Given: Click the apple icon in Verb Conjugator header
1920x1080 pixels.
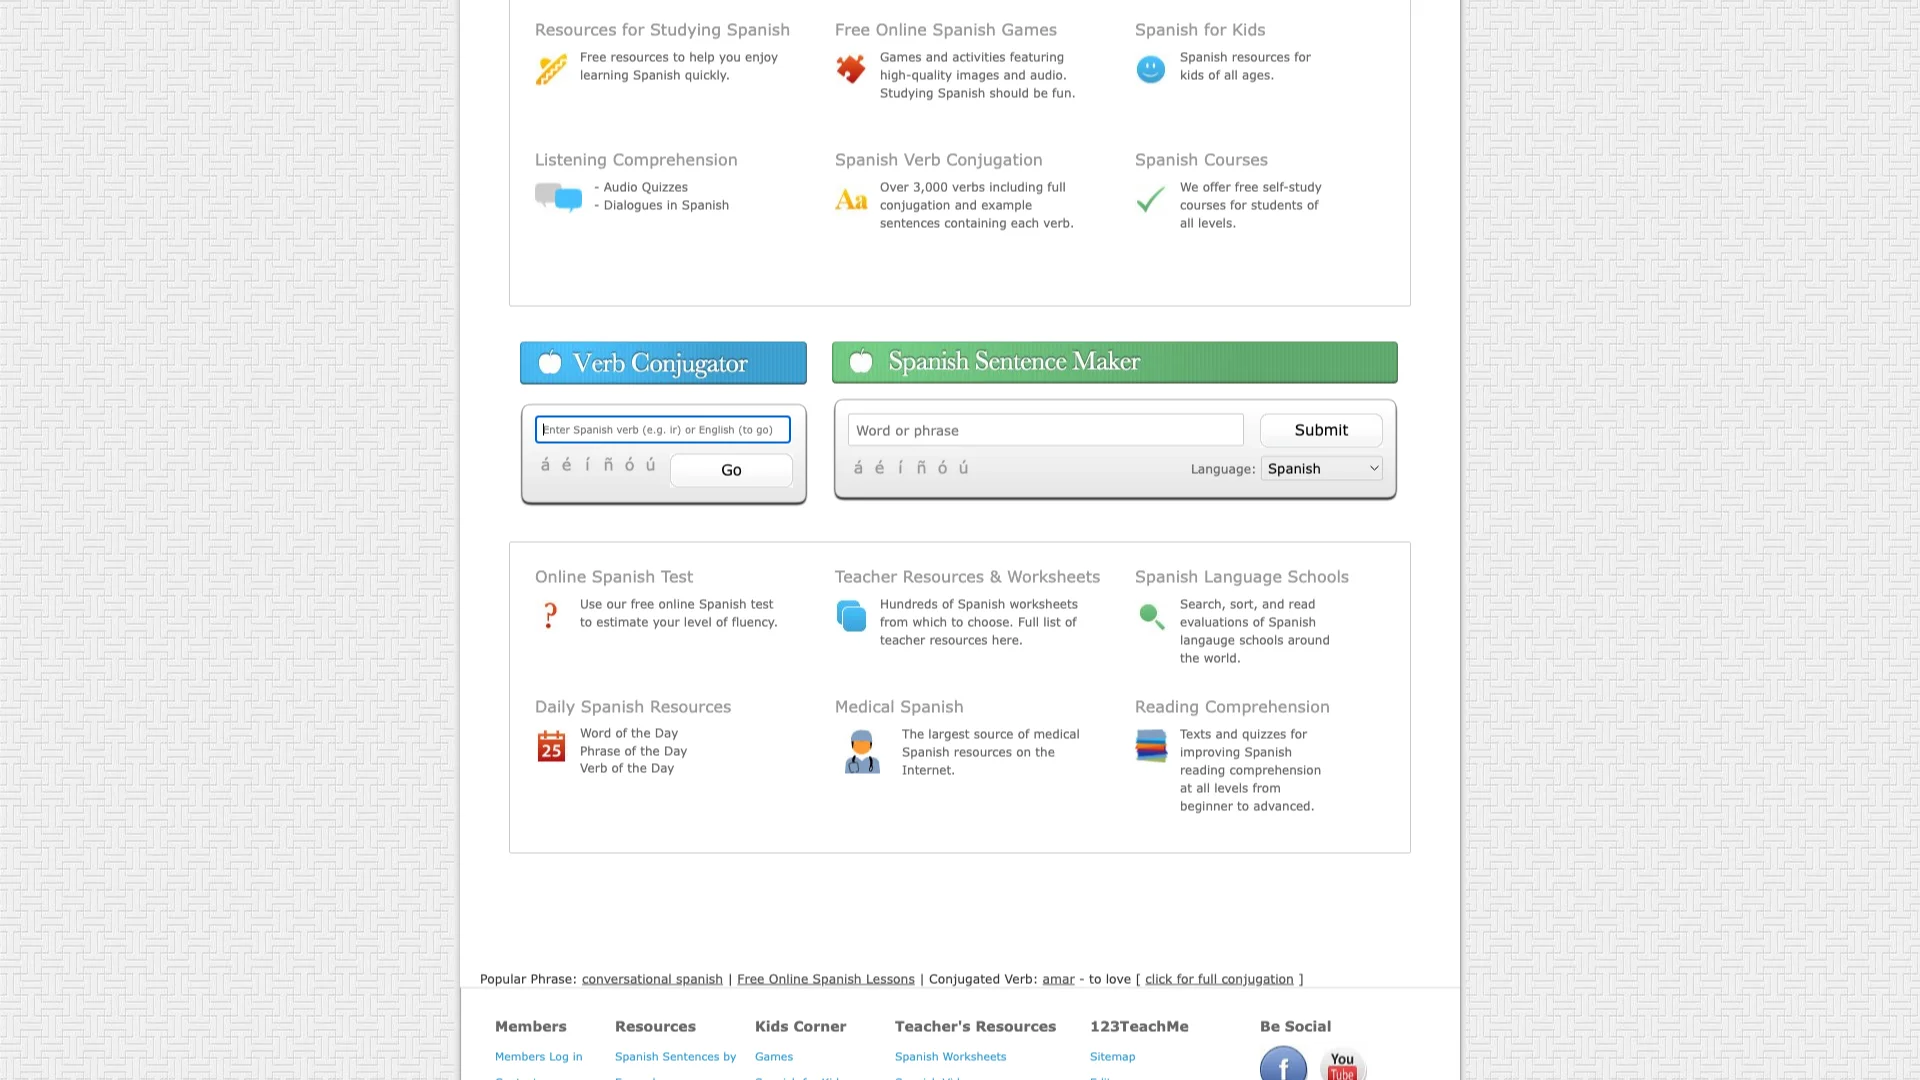Looking at the screenshot, I should point(550,362).
